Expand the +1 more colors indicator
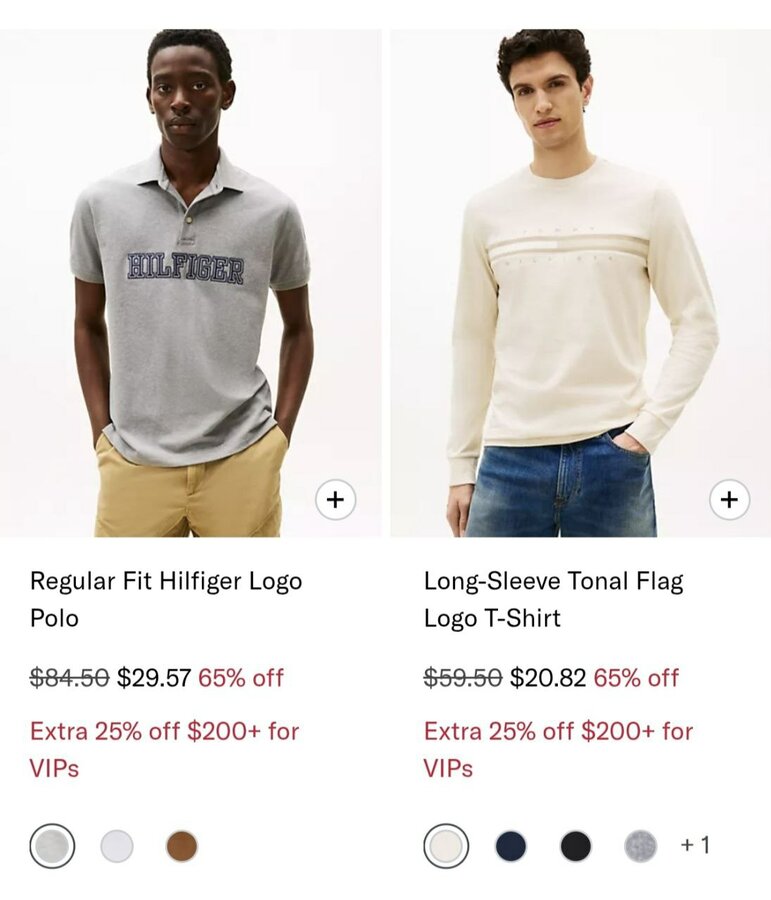The image size is (771, 900). 695,845
